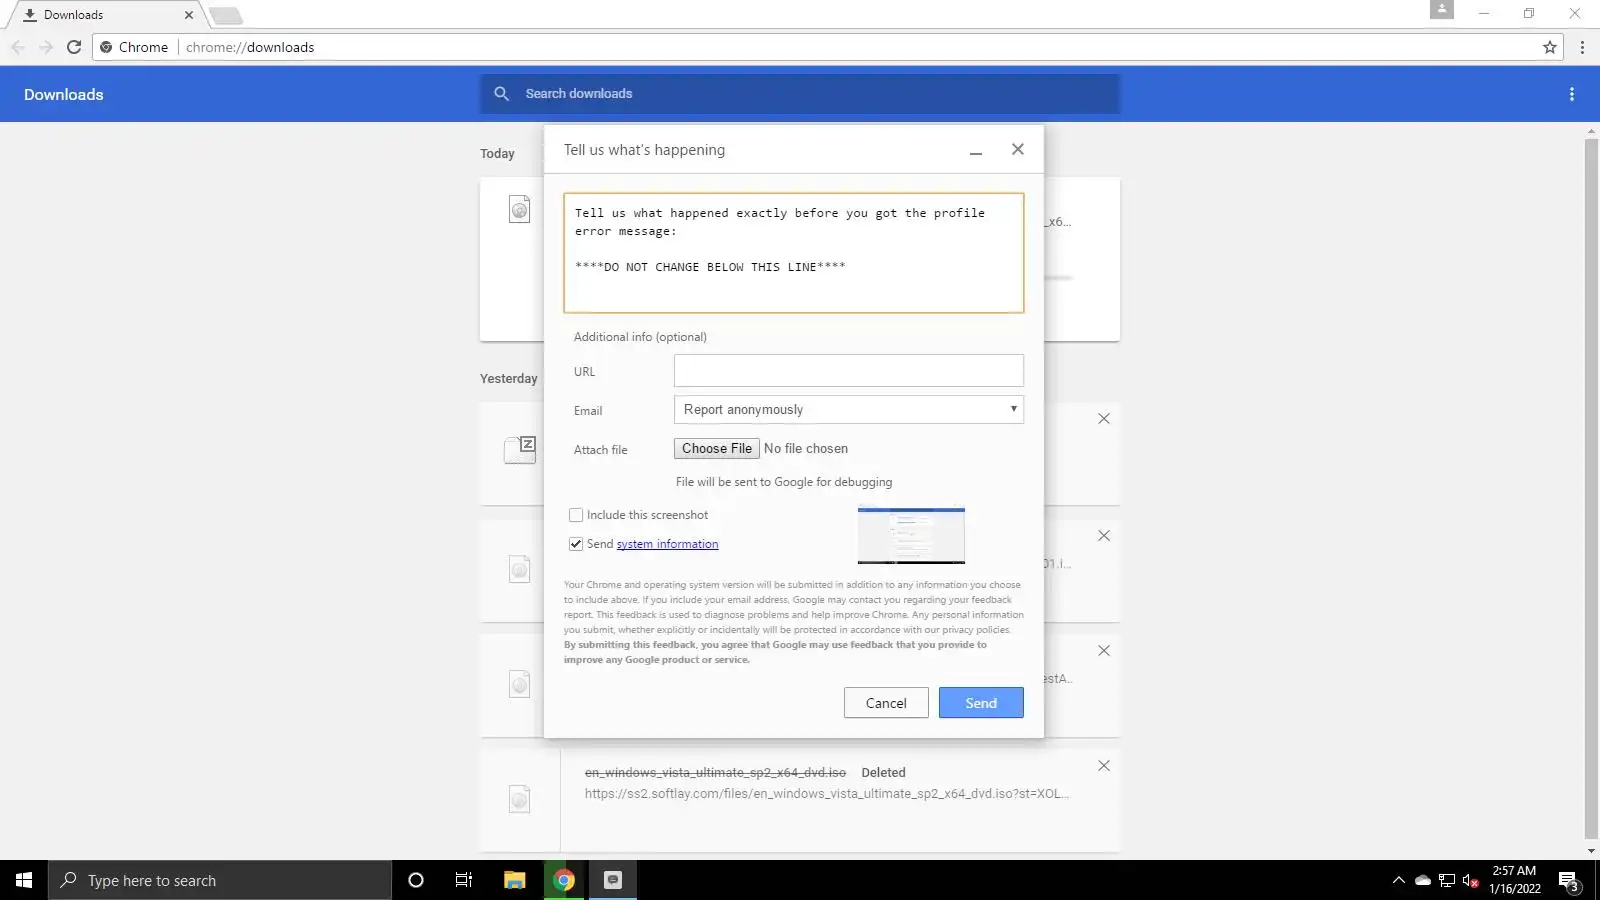Cancel the feedback dialog
This screenshot has height=900, width=1600.
point(886,703)
